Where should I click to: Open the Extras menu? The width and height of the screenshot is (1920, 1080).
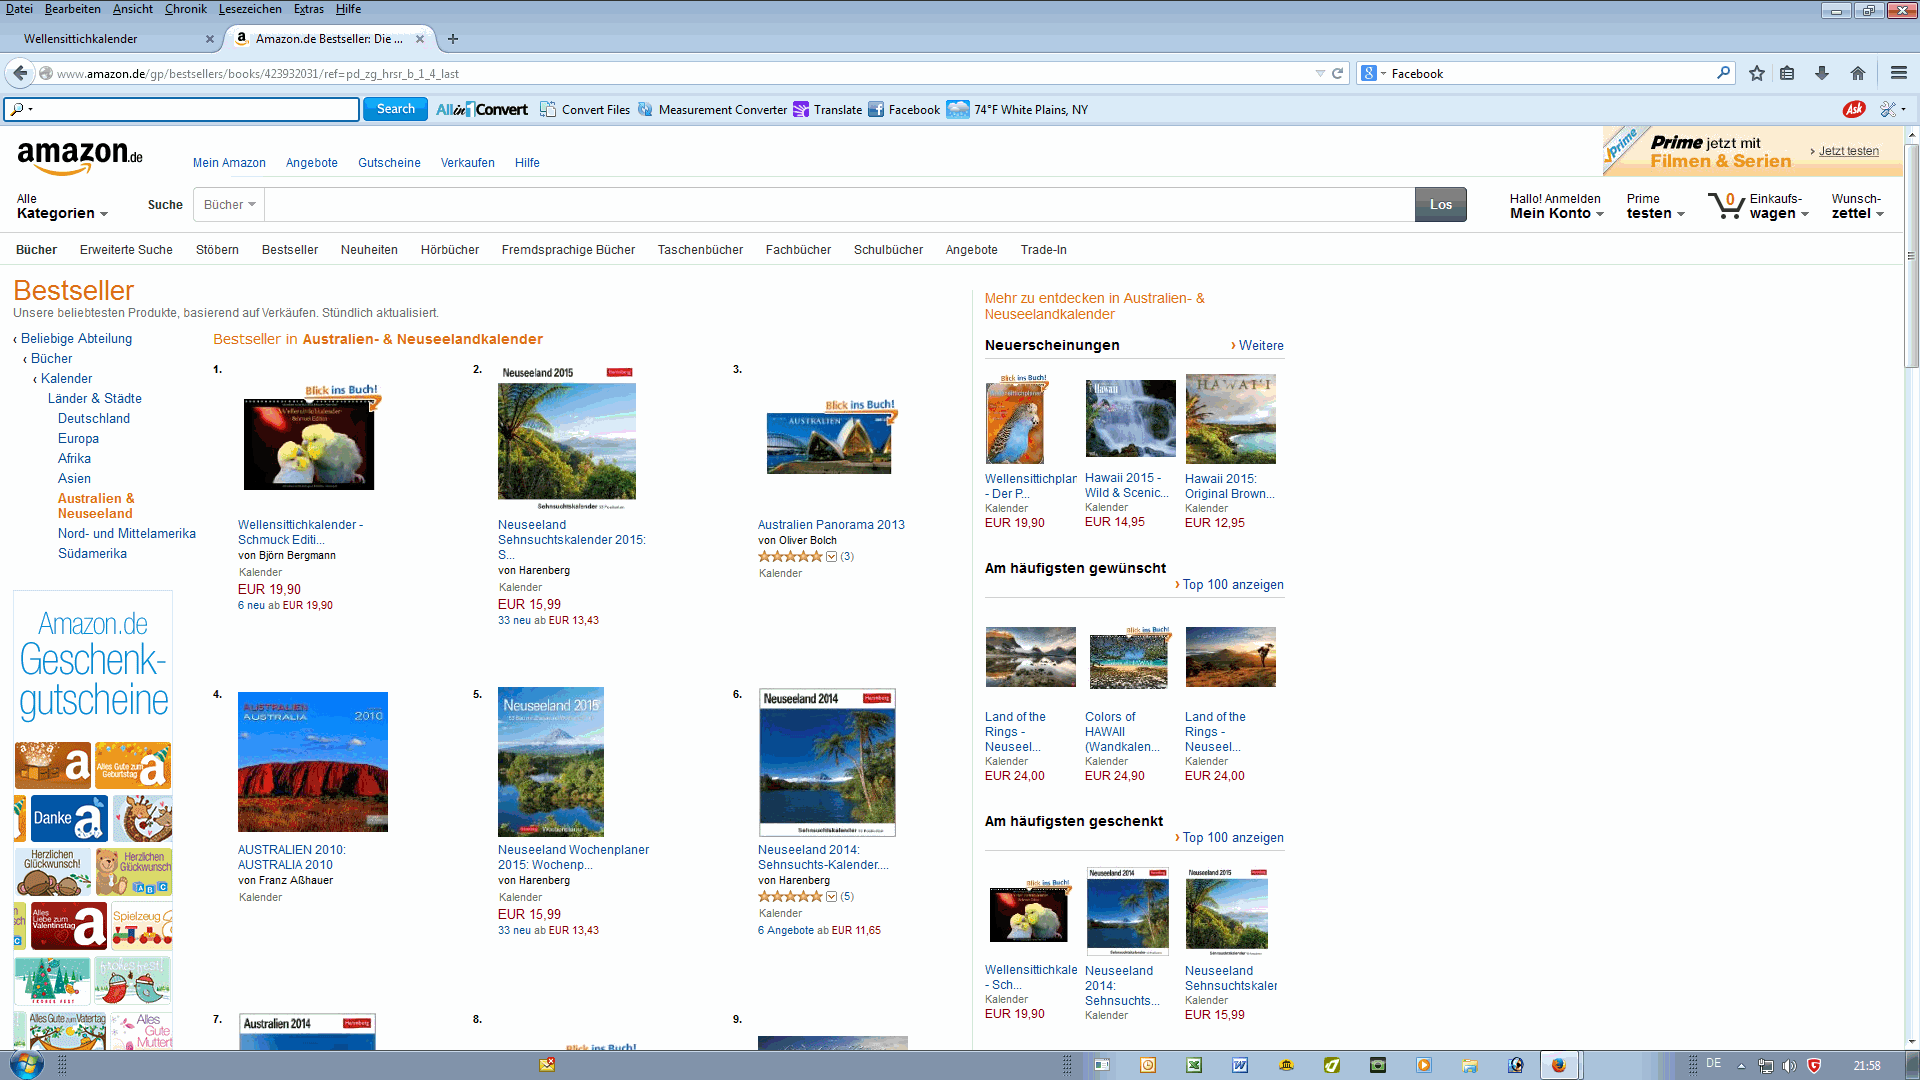309,9
